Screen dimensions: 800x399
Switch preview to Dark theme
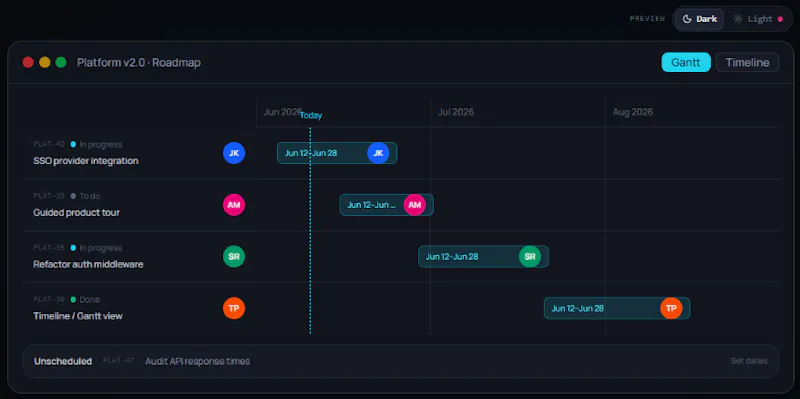pos(699,19)
